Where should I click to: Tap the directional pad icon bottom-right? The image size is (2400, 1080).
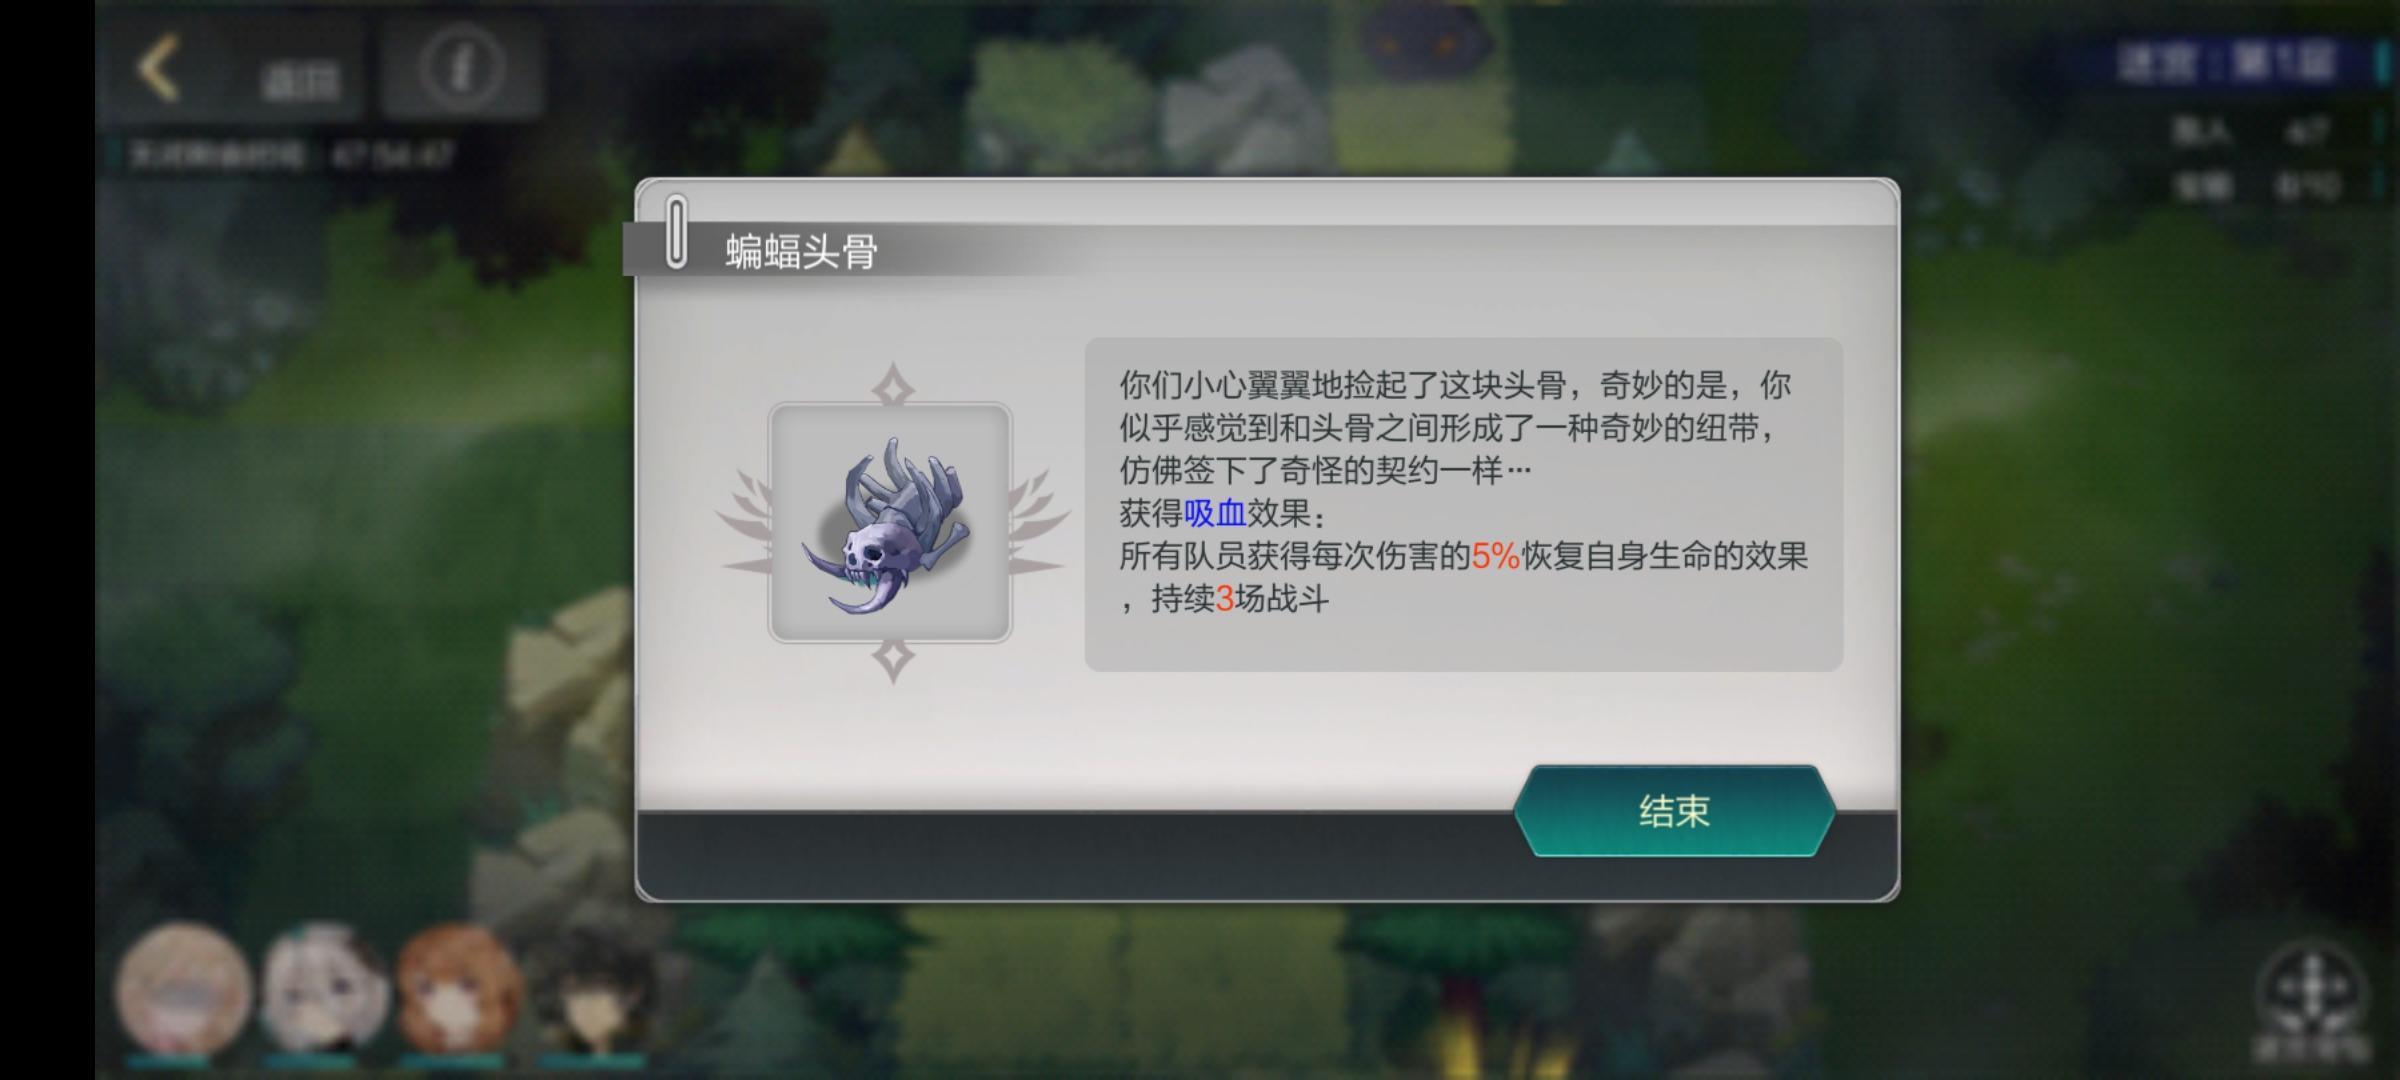pyautogui.click(x=2312, y=990)
